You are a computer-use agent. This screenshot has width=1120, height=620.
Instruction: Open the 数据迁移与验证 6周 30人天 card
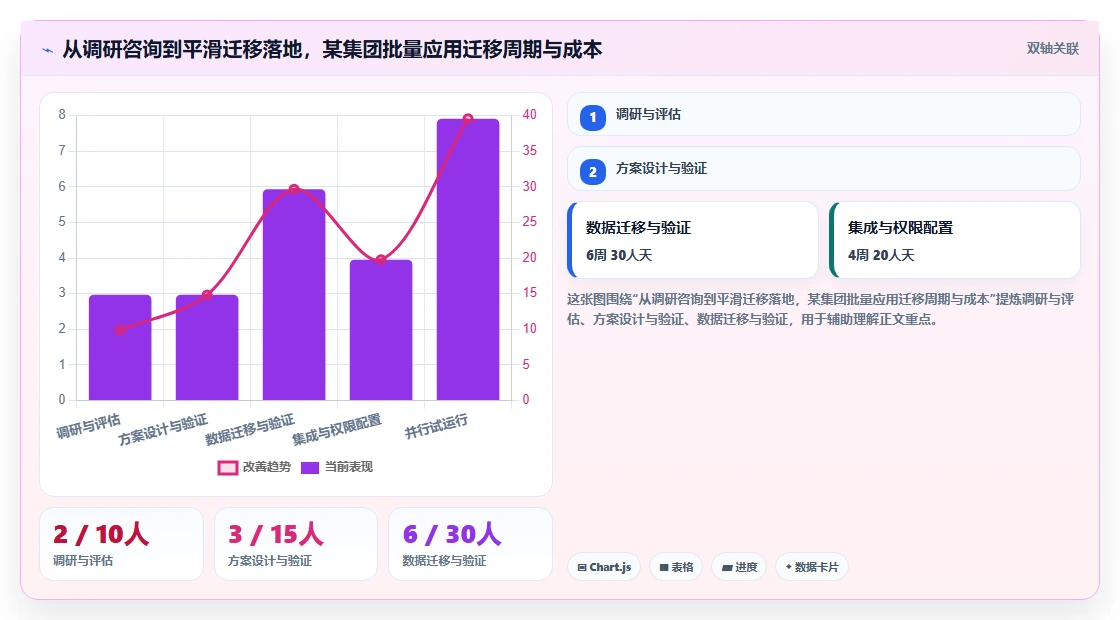(x=693, y=240)
